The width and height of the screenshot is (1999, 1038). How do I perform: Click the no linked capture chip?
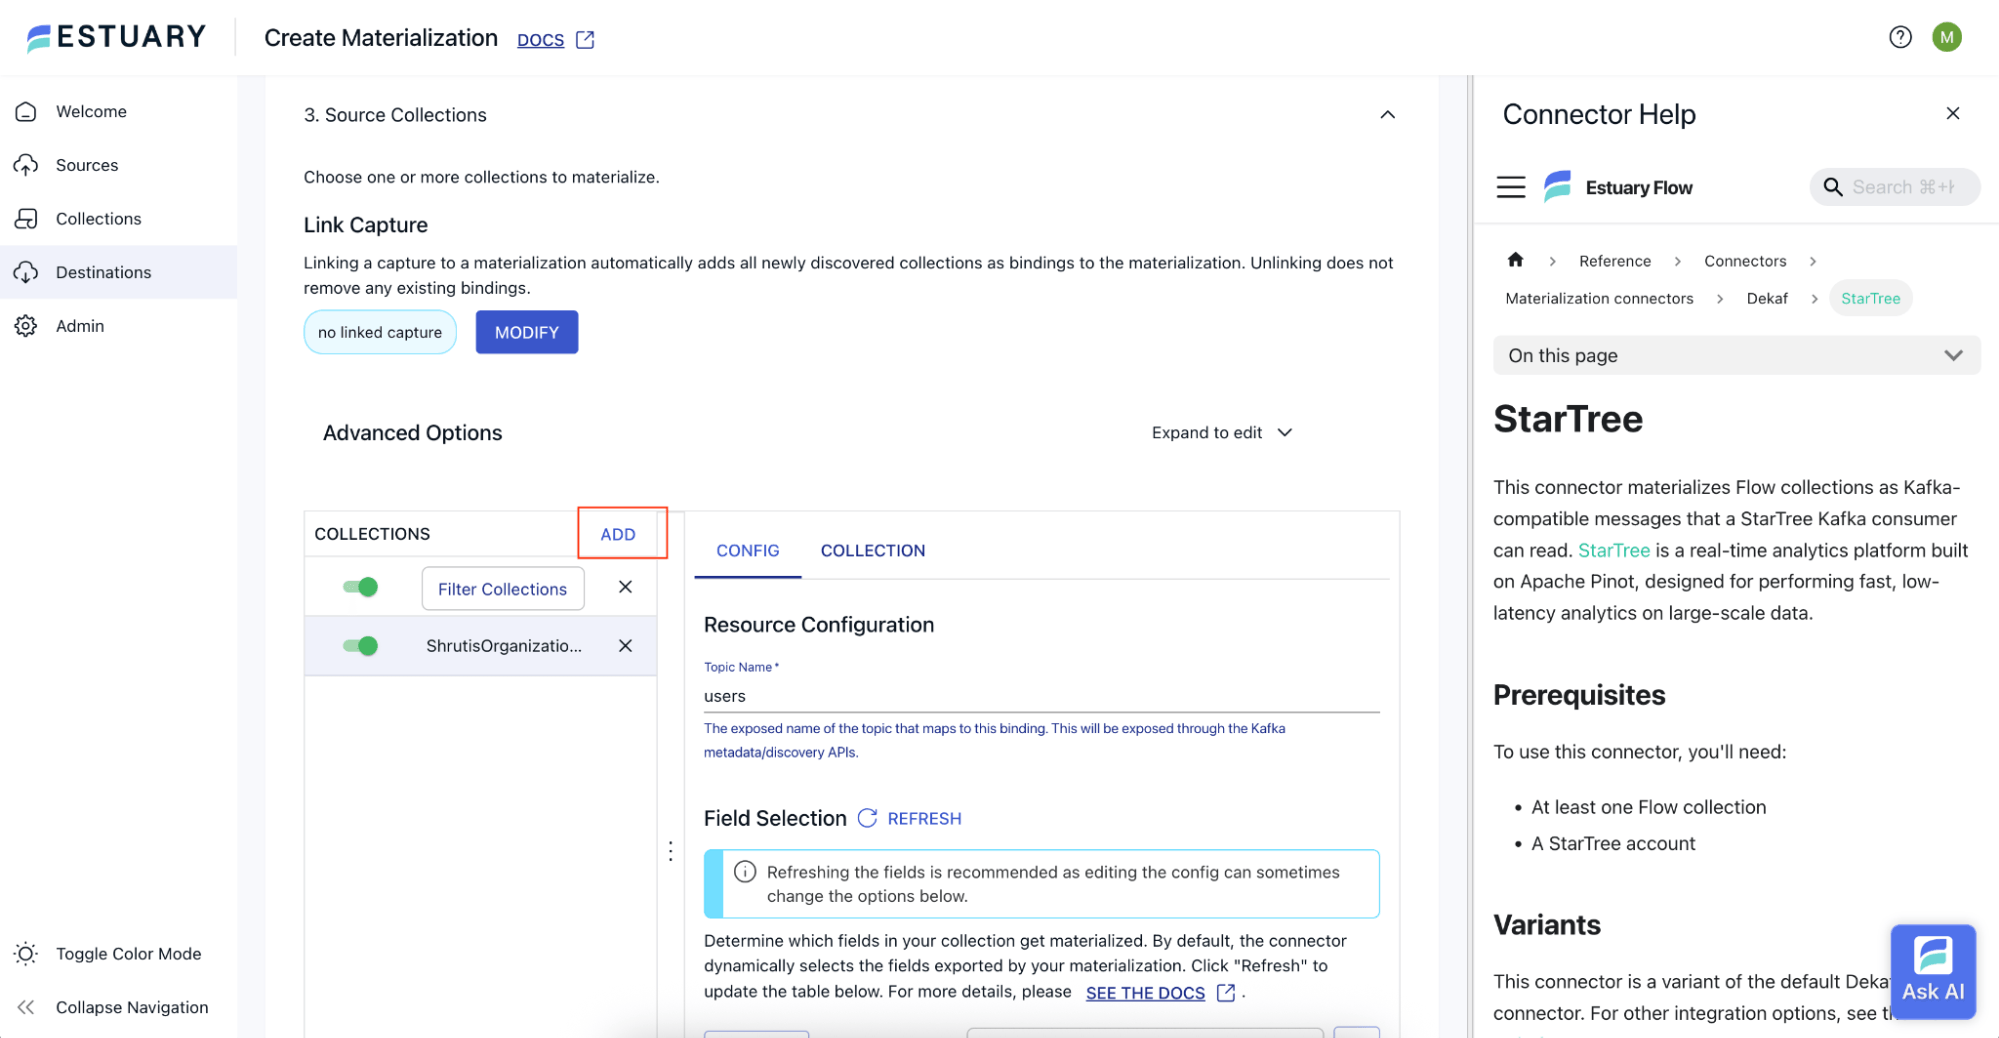coord(380,332)
